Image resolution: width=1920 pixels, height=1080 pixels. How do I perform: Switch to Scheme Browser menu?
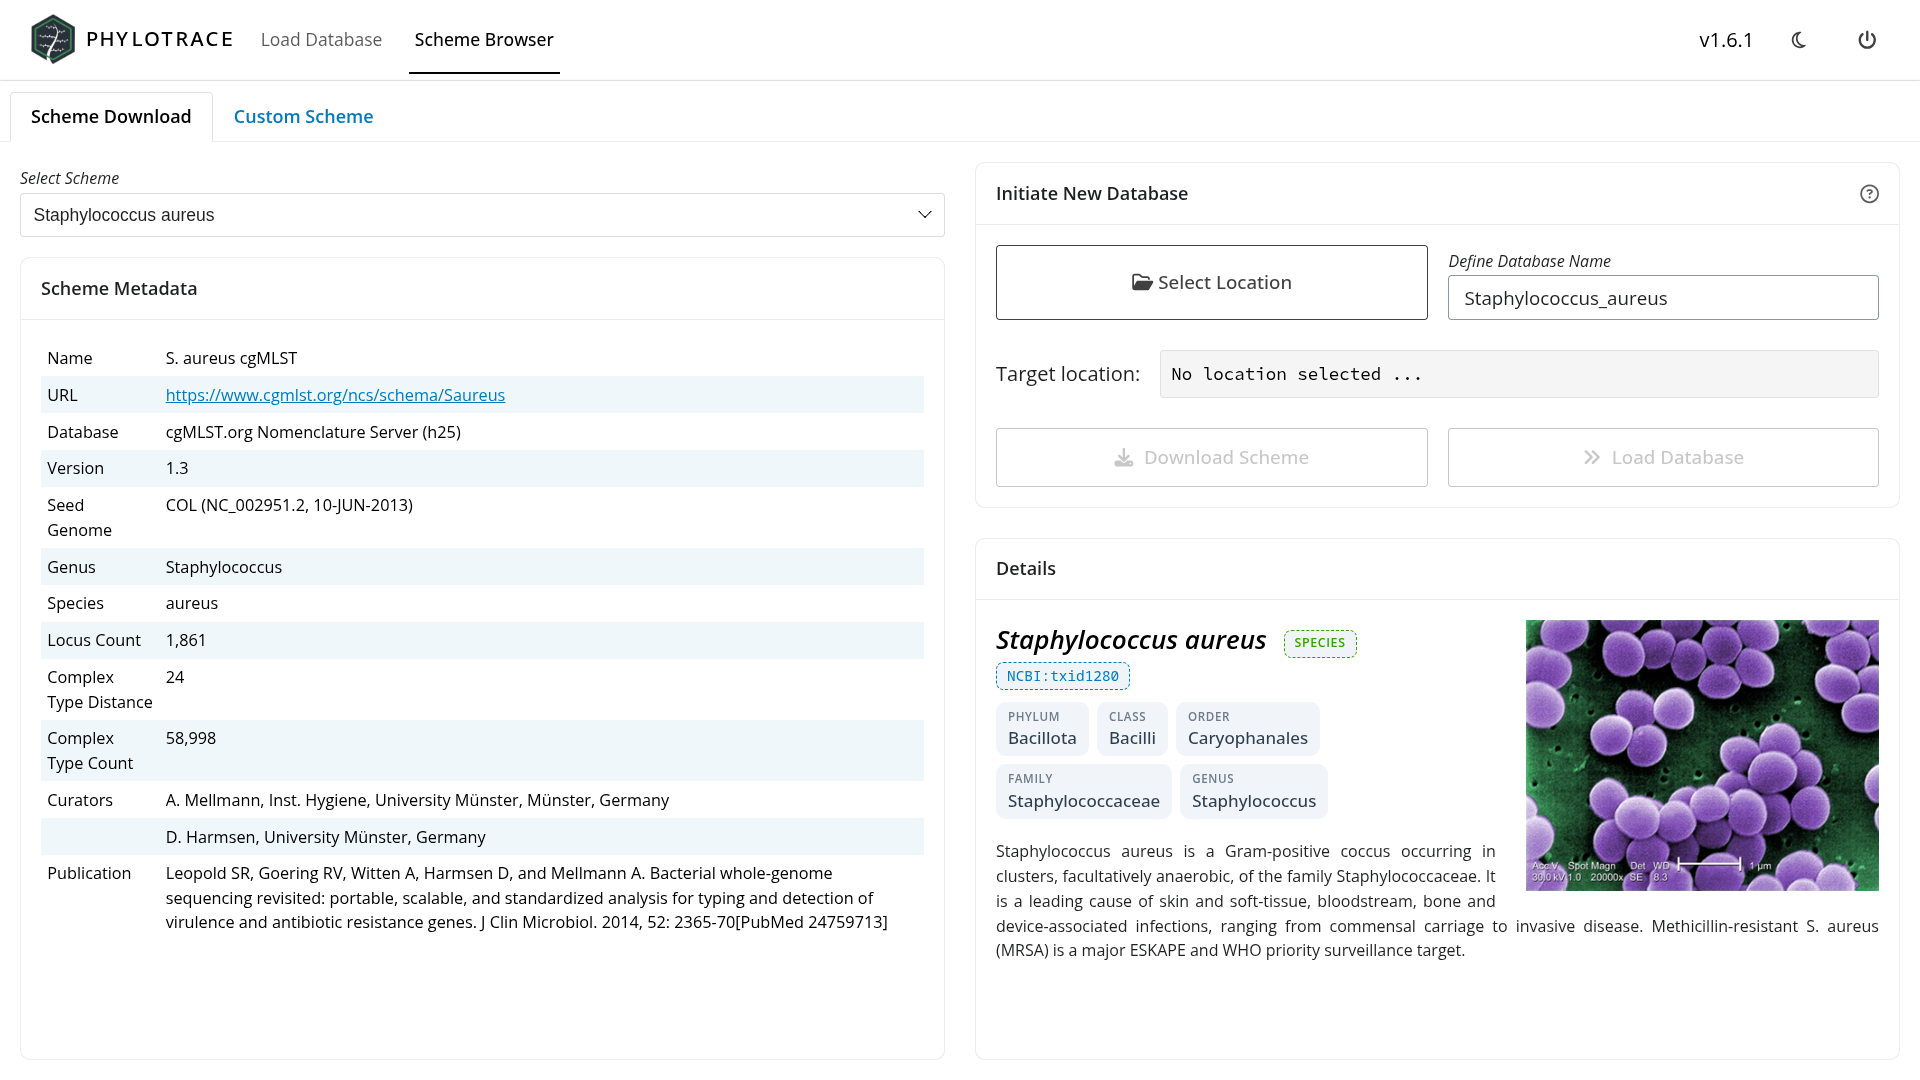click(x=484, y=39)
